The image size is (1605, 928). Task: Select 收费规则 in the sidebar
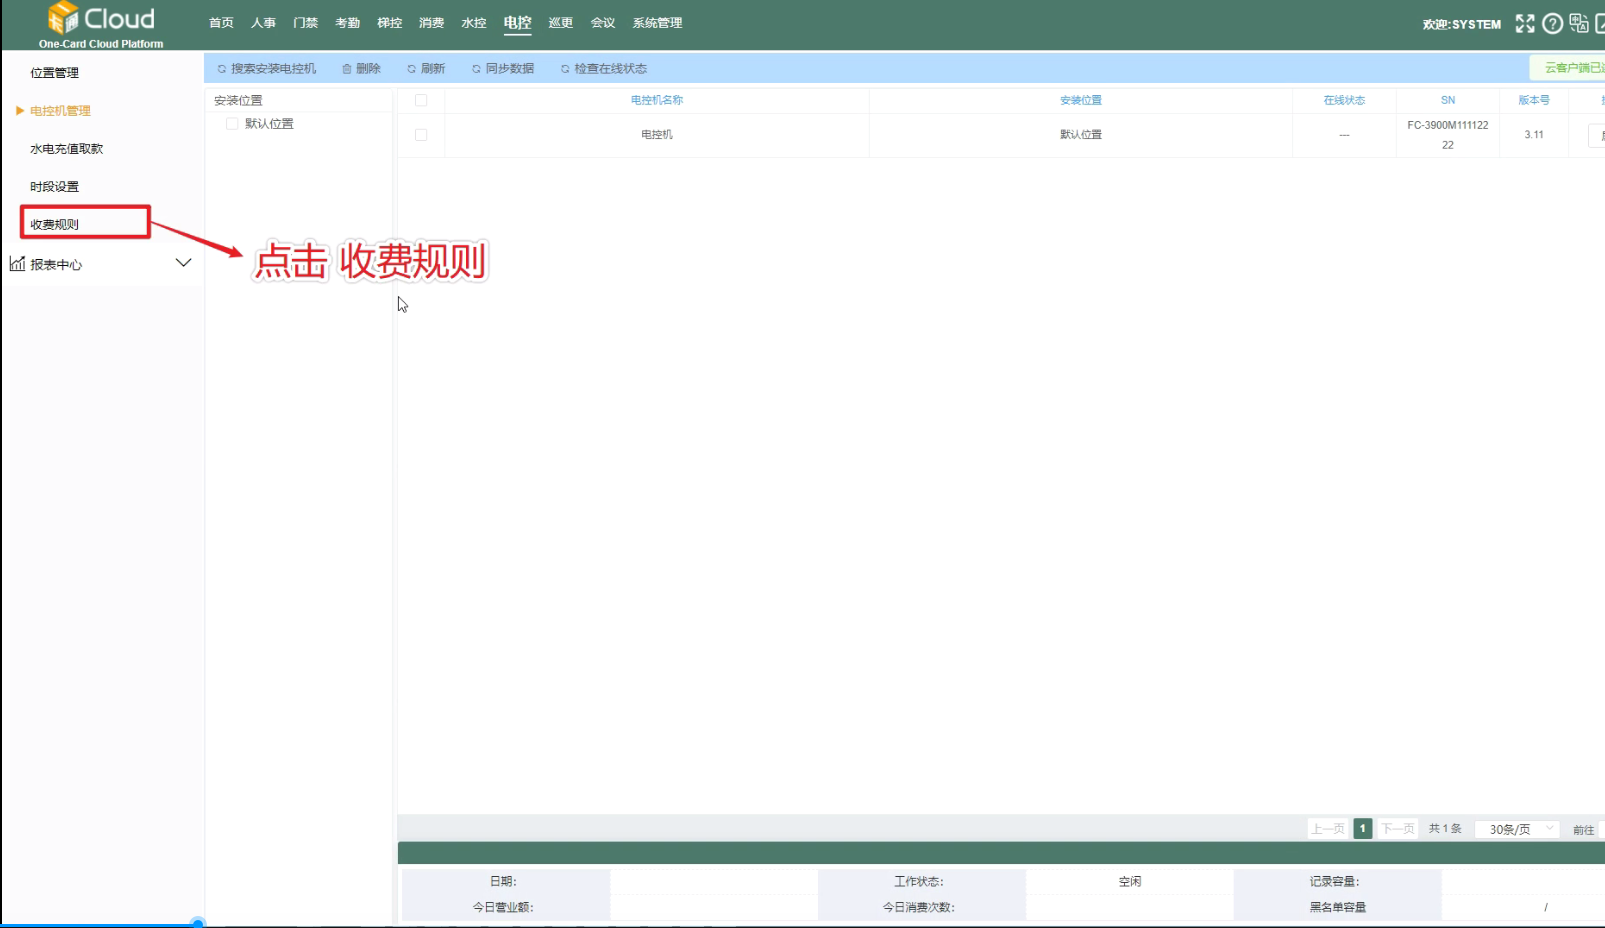54,225
